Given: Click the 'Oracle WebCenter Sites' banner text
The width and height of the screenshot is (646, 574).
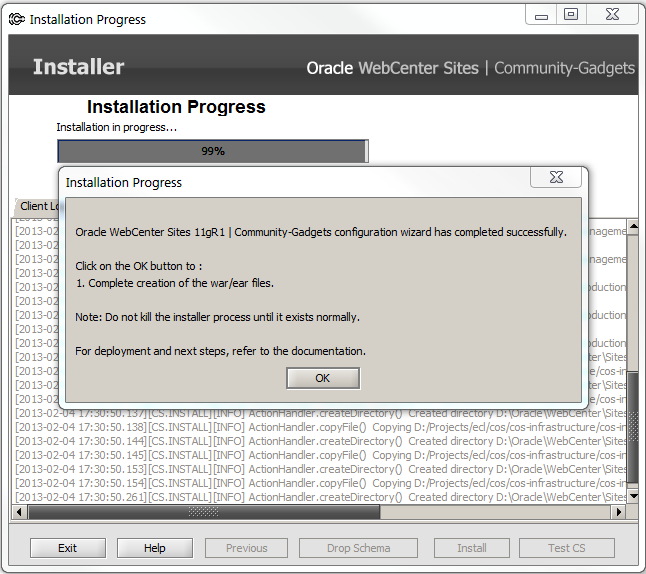Looking at the screenshot, I should [393, 68].
